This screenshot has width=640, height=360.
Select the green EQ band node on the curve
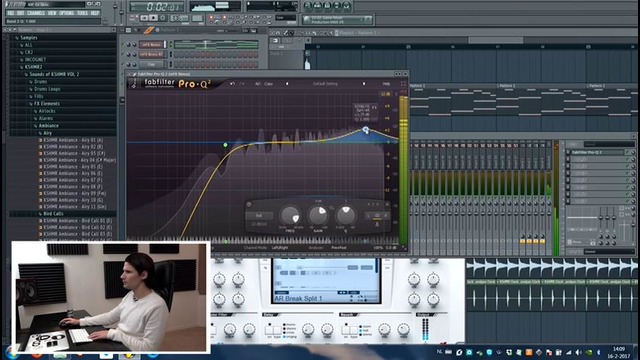click(x=225, y=145)
